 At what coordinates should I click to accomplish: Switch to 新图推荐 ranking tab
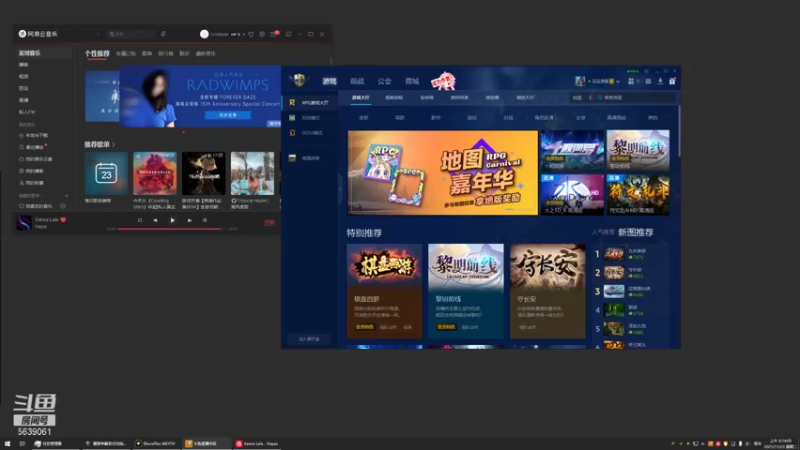coord(635,233)
